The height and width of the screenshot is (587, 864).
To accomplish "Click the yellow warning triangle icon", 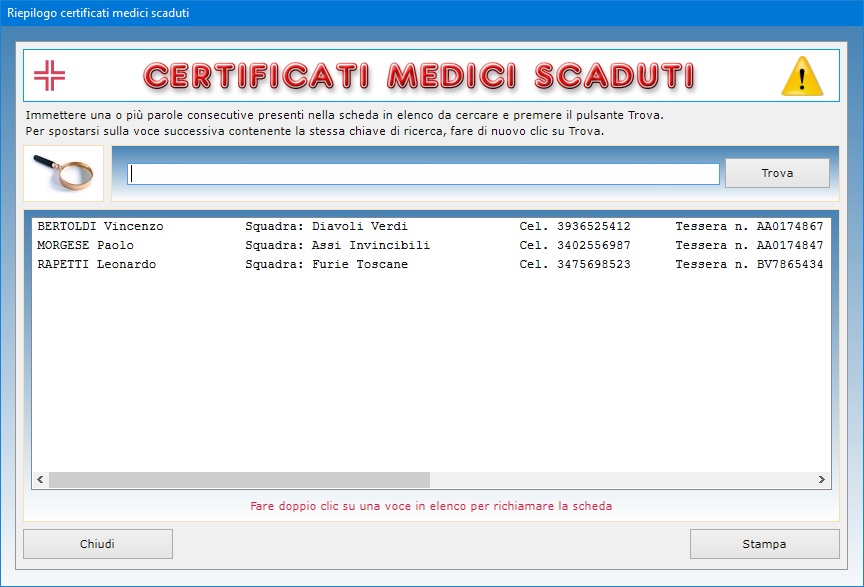I will coord(802,76).
